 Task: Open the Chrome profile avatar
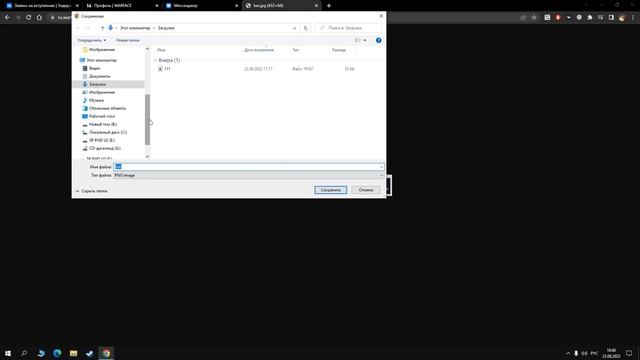pos(622,18)
